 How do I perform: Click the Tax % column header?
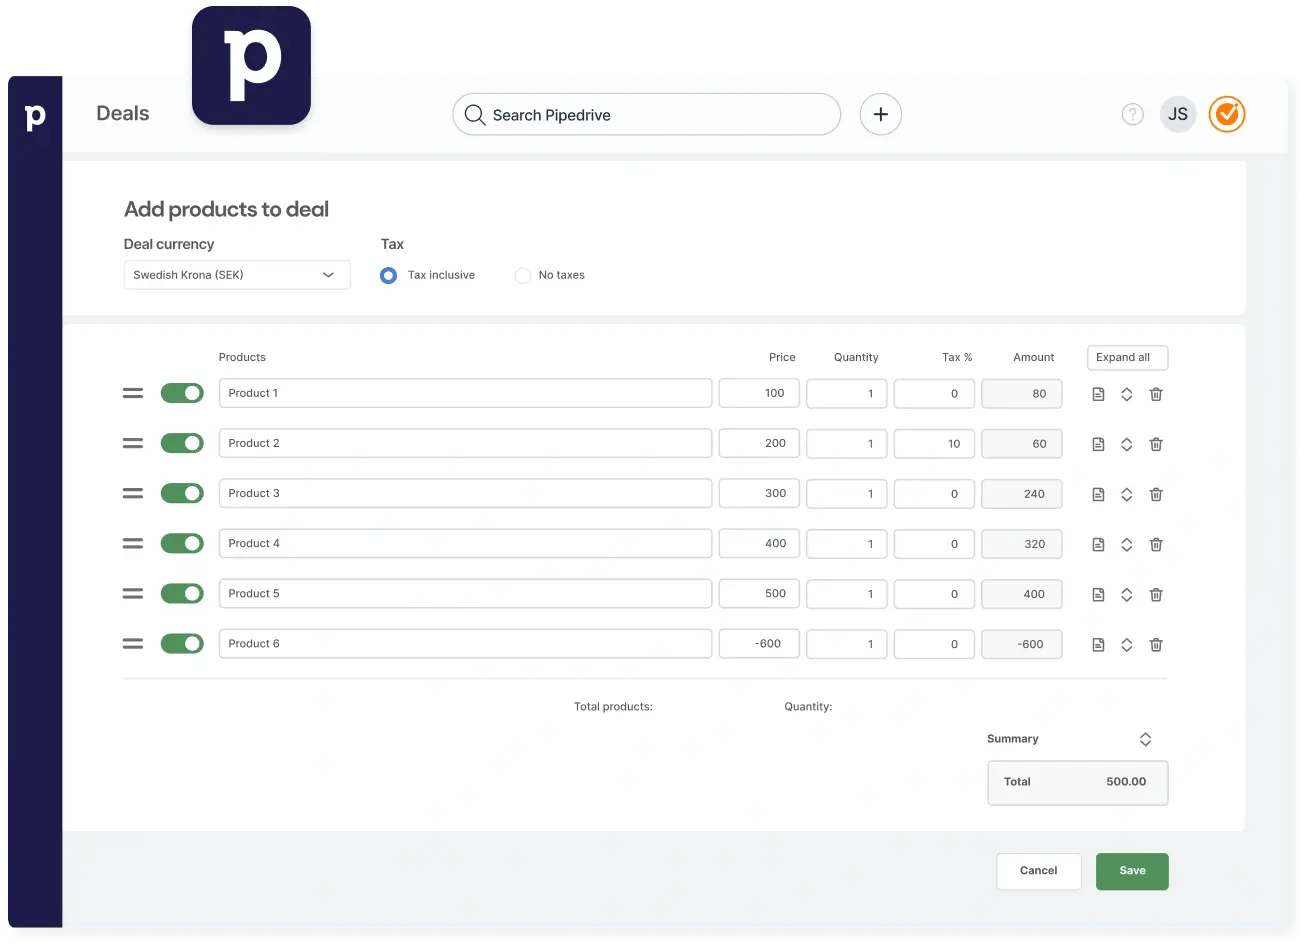[x=957, y=357]
